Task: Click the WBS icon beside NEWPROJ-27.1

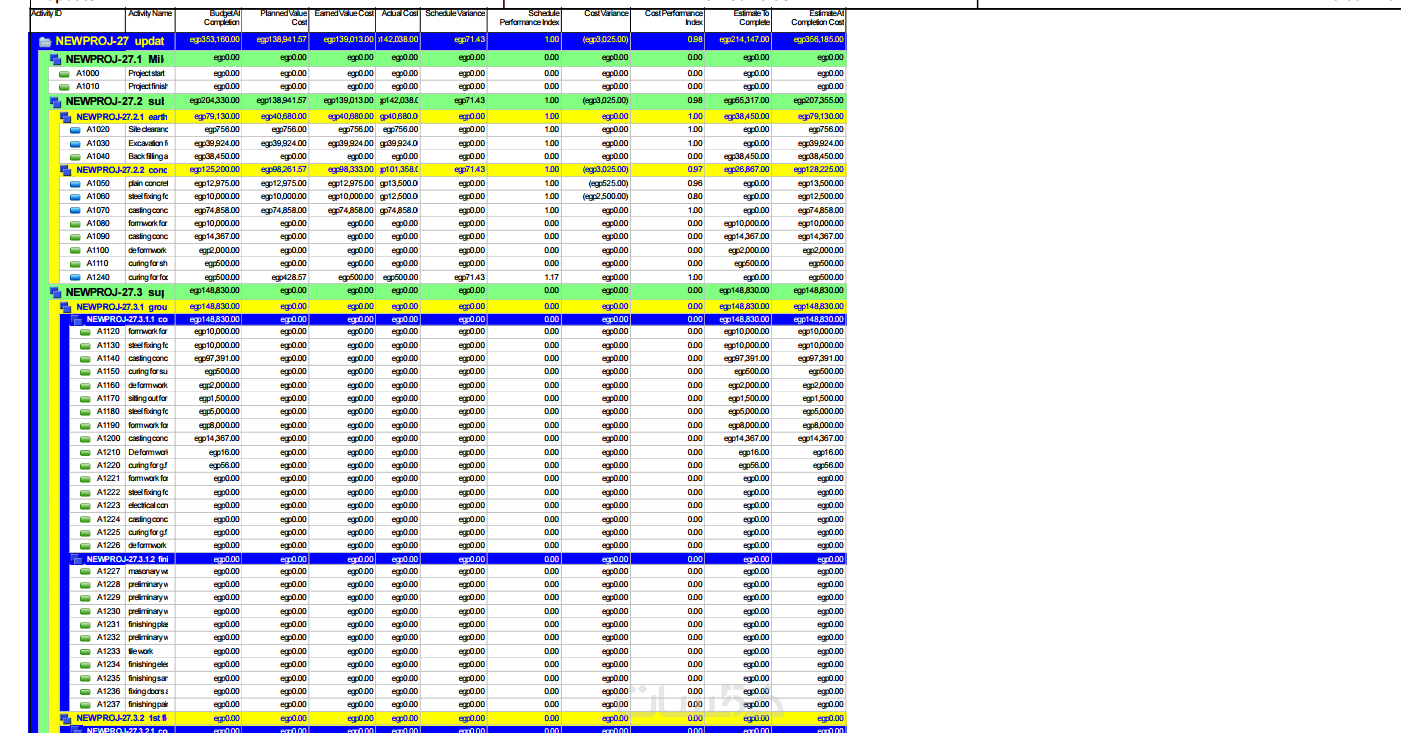Action: click(56, 60)
